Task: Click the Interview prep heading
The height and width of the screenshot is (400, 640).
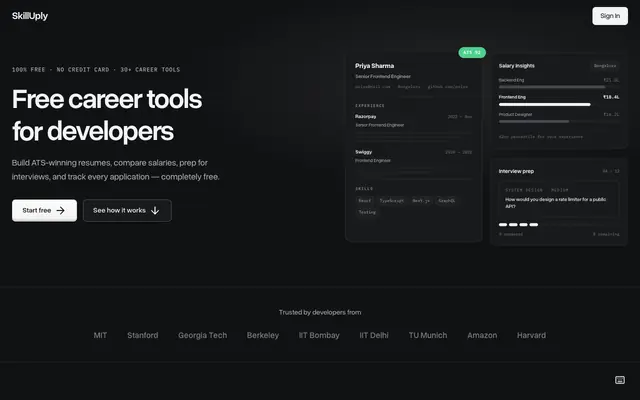Action: pyautogui.click(x=516, y=171)
